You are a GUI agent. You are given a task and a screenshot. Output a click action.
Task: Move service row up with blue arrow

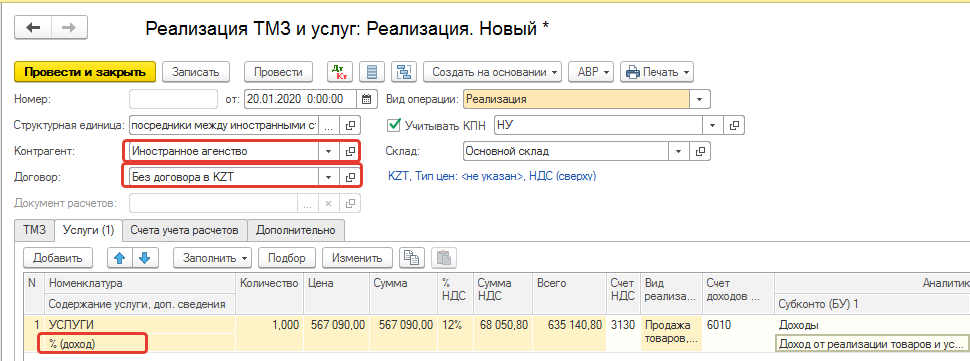pos(121,258)
